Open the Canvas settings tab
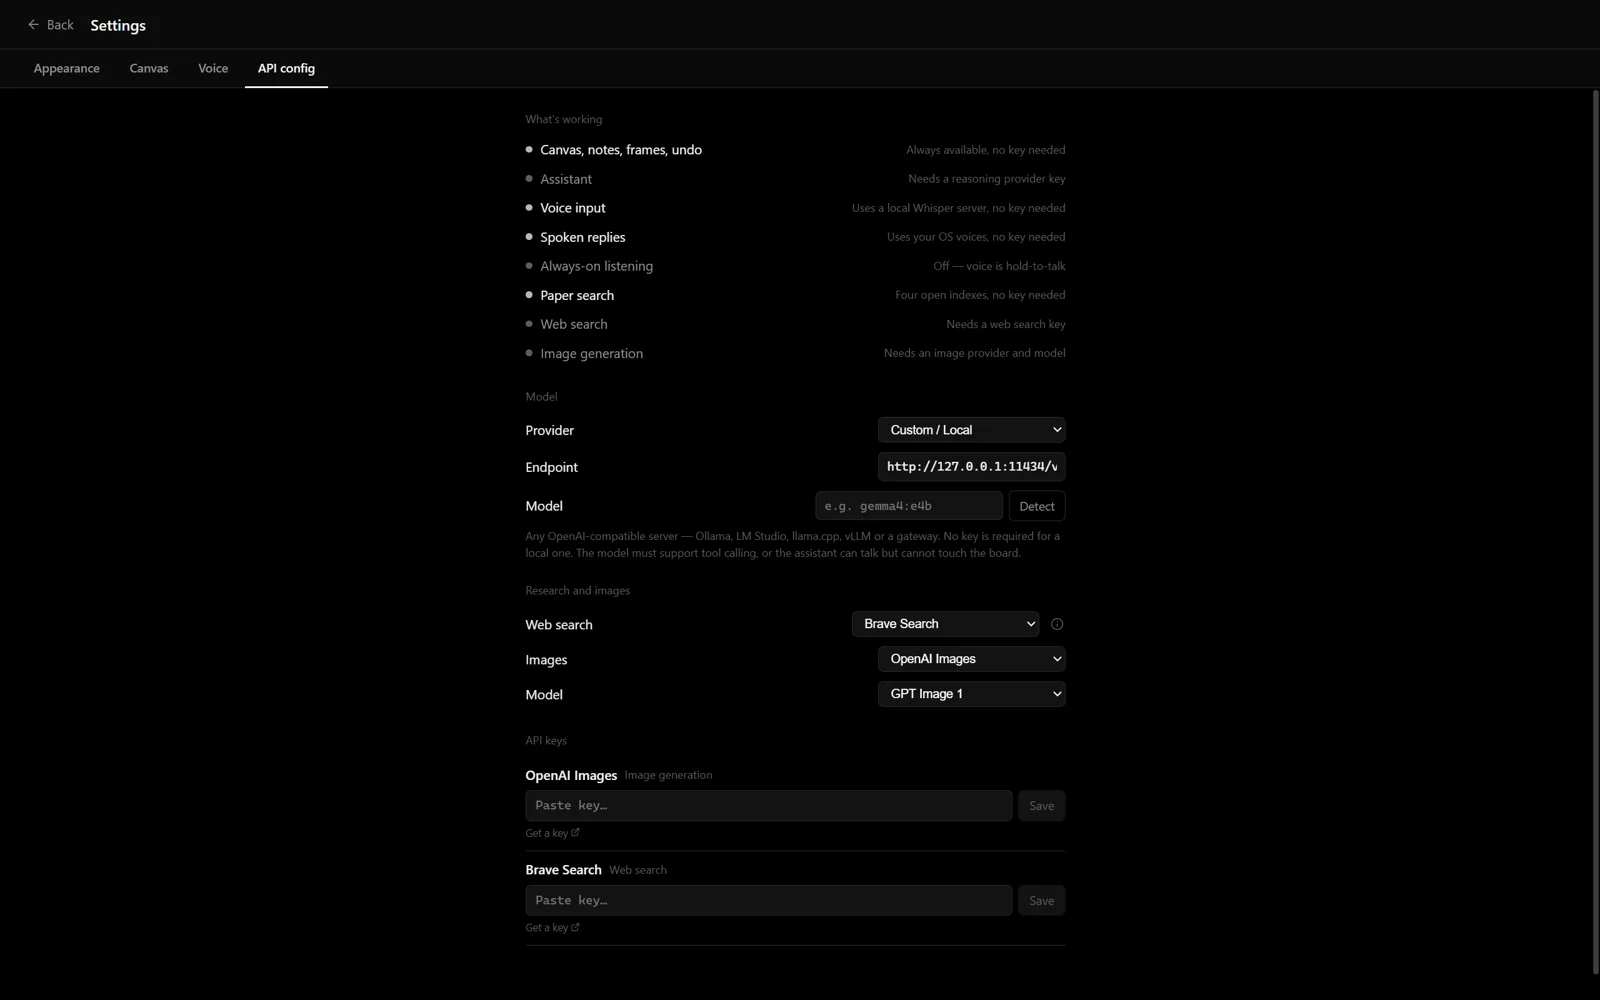This screenshot has height=1000, width=1600. [149, 68]
